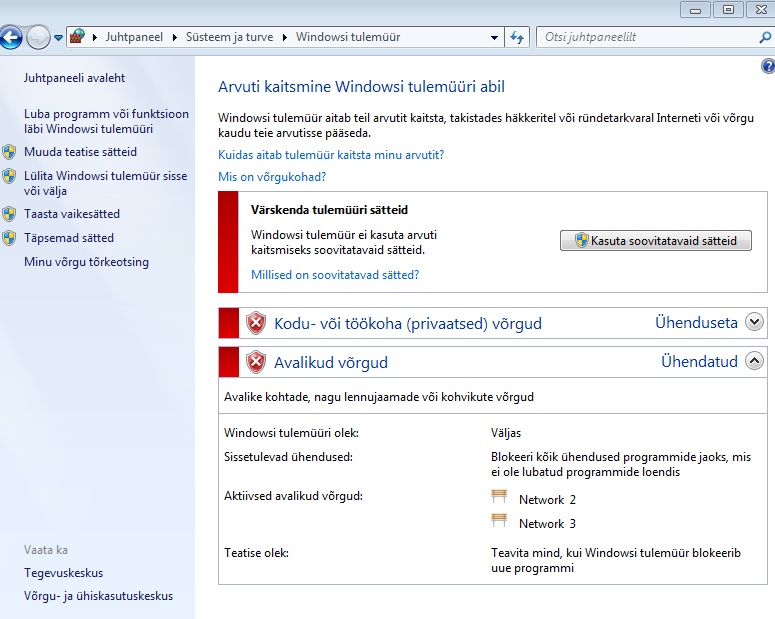
Task: Expand the arrow after the firewall icon
Action: point(94,37)
